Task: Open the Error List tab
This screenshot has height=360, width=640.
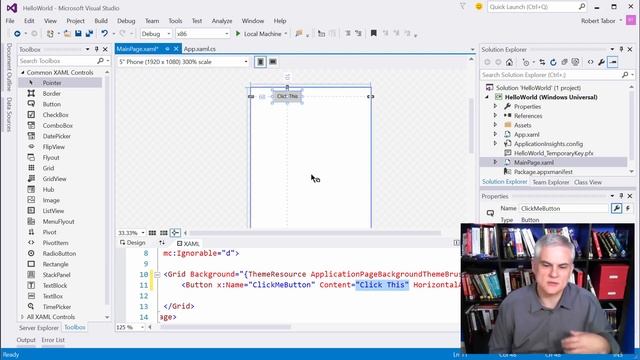Action: [x=53, y=340]
